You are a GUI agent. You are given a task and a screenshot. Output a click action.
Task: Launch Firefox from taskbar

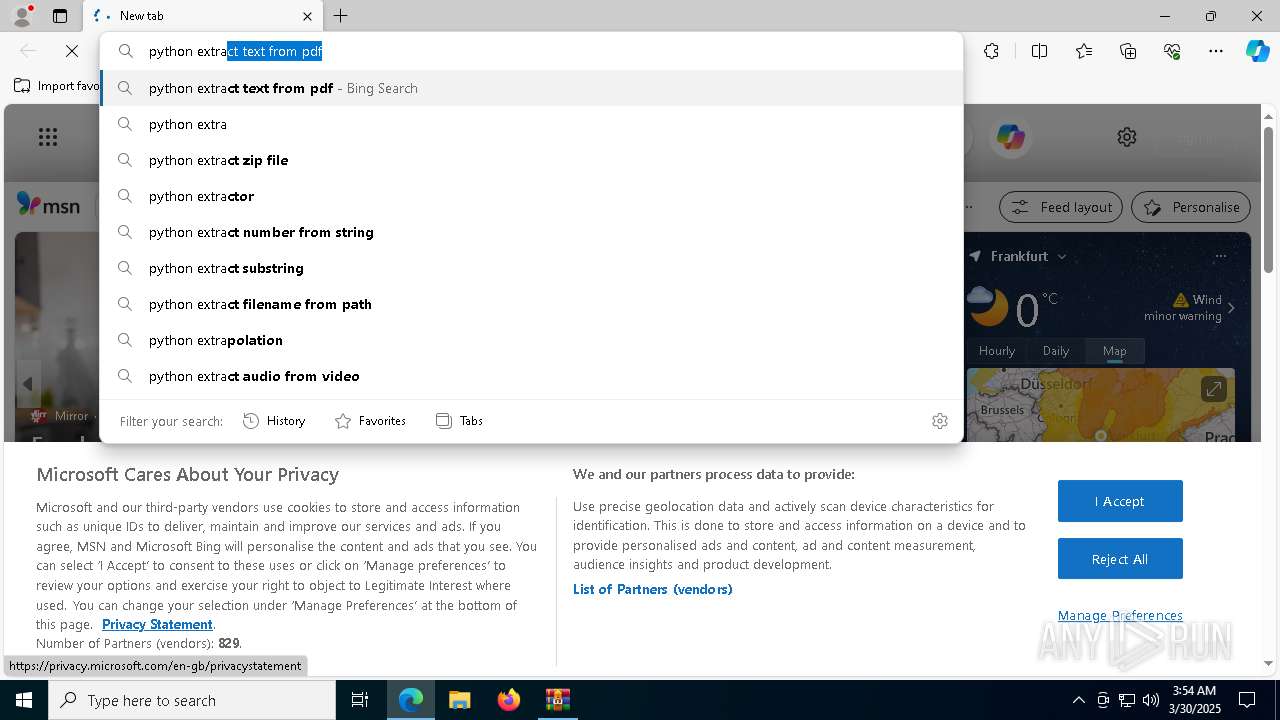(x=508, y=700)
